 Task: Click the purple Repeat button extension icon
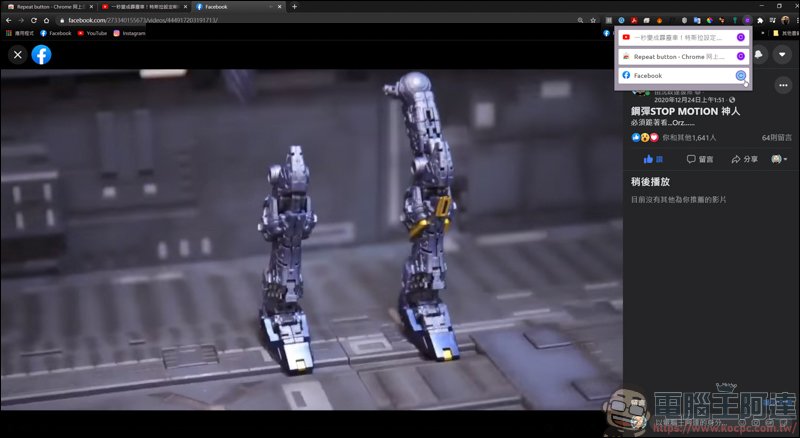[x=747, y=20]
